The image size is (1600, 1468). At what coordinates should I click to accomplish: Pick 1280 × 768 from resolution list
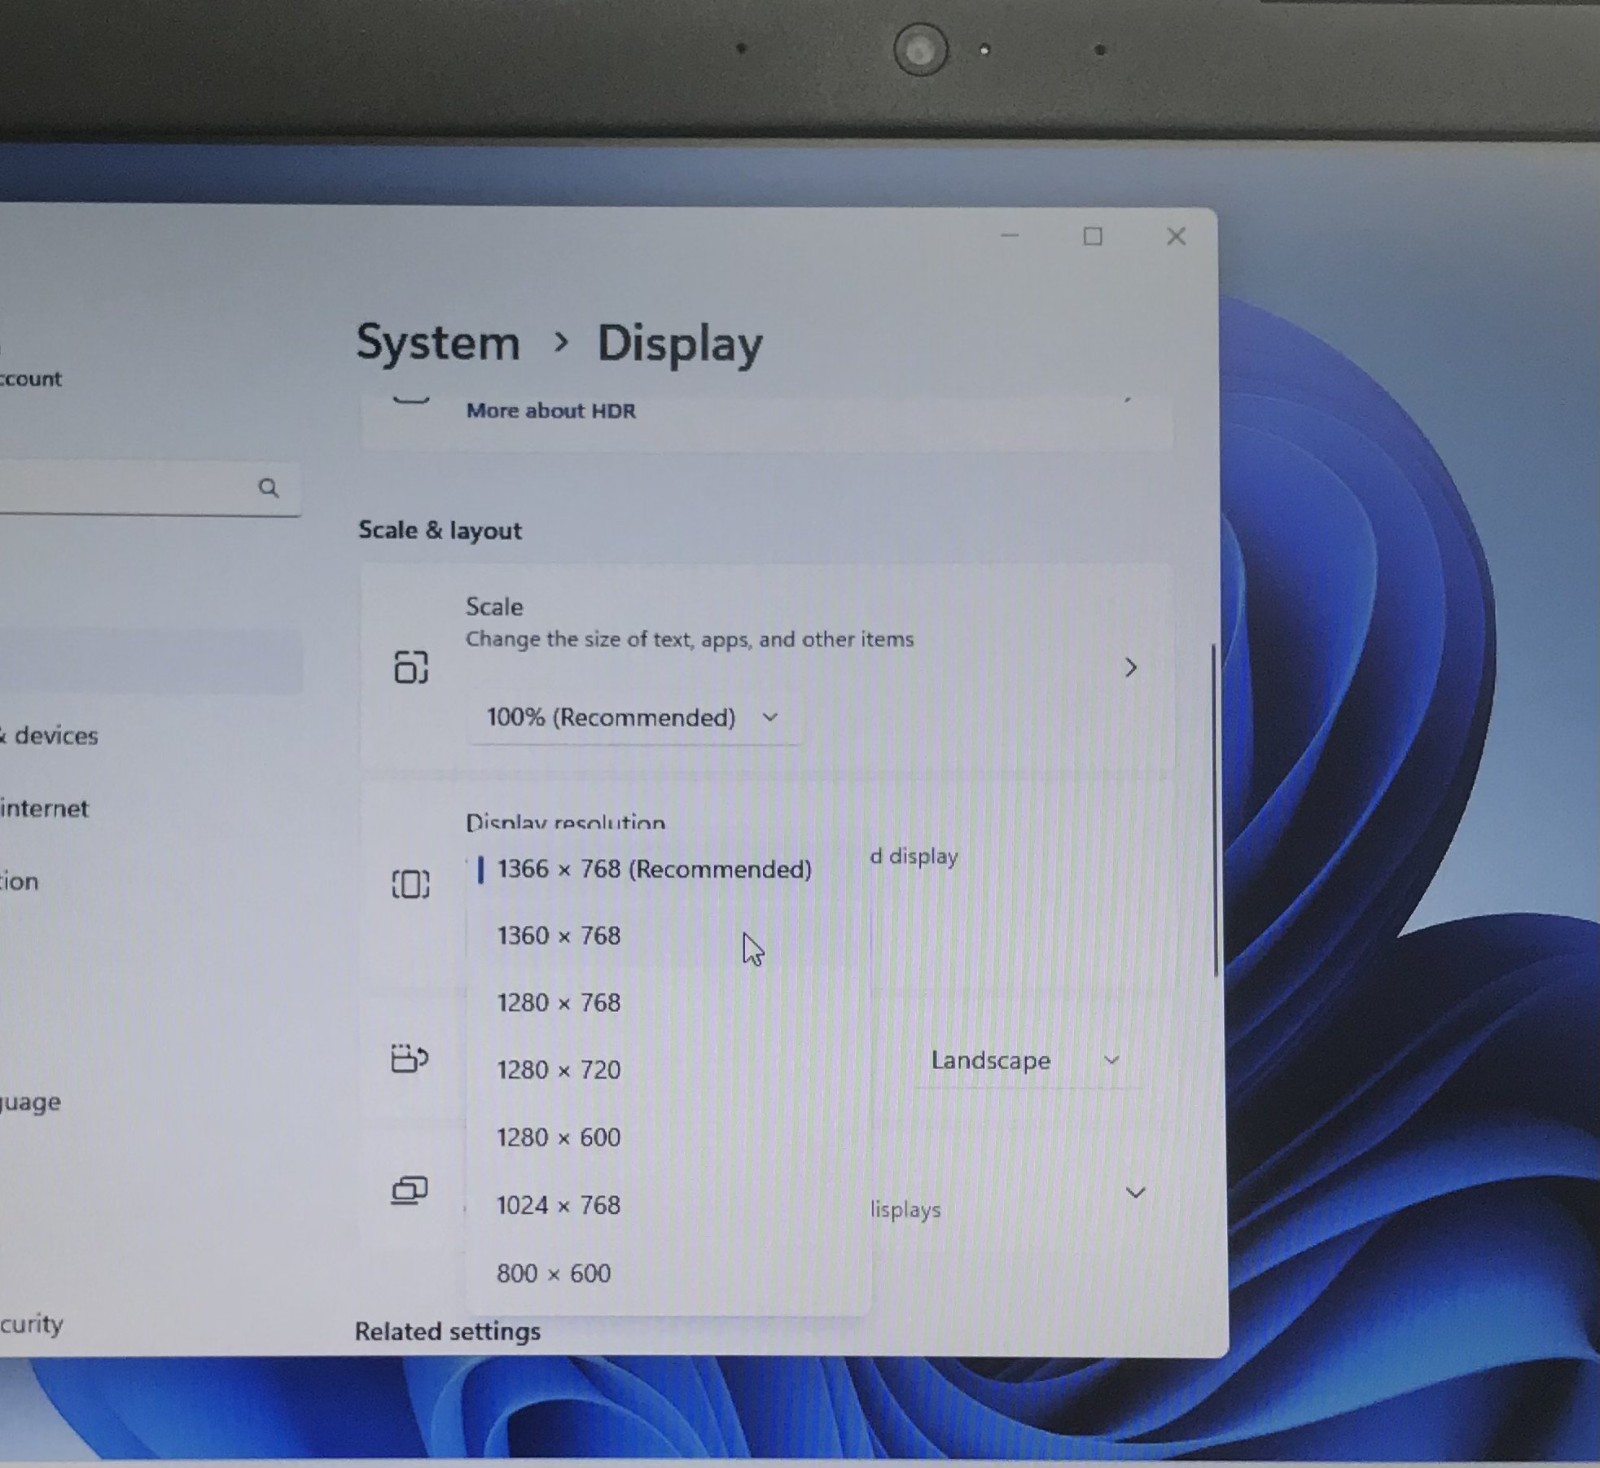coord(667,1003)
